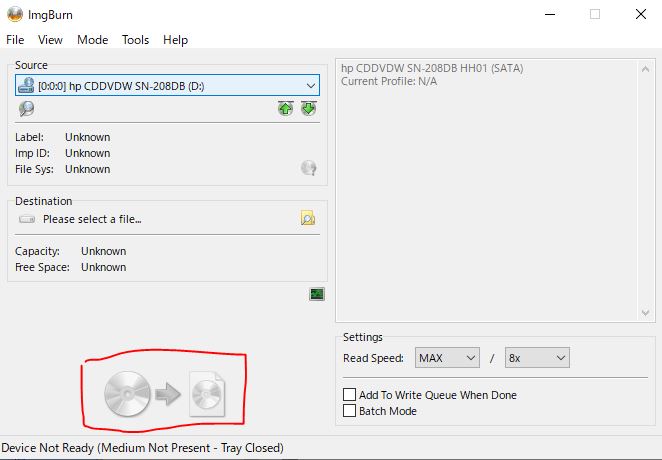Expand the Source drive dropdown
662x460 pixels.
(x=310, y=86)
